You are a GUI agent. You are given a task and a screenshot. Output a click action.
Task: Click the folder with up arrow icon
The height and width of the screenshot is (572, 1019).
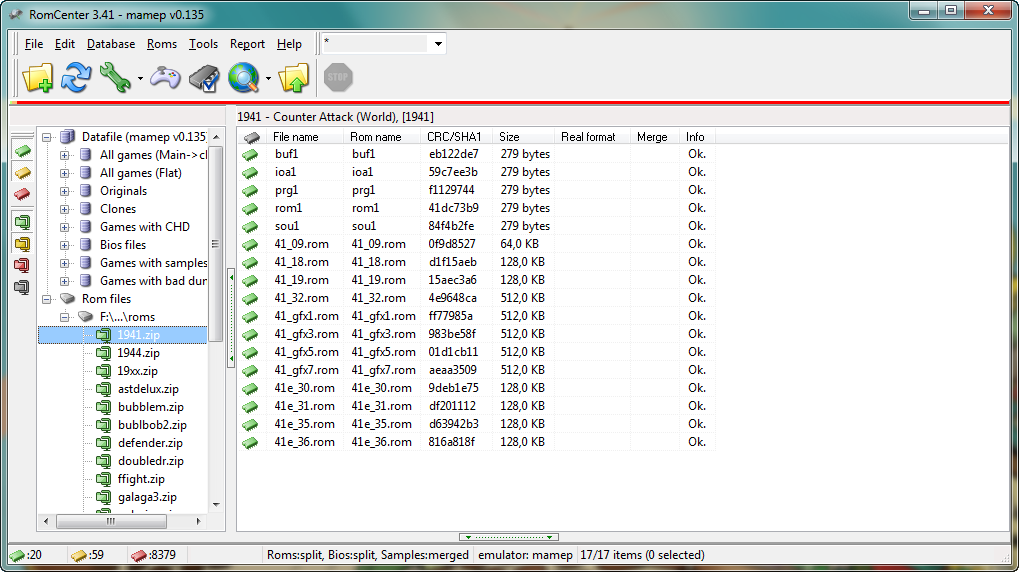pyautogui.click(x=294, y=77)
